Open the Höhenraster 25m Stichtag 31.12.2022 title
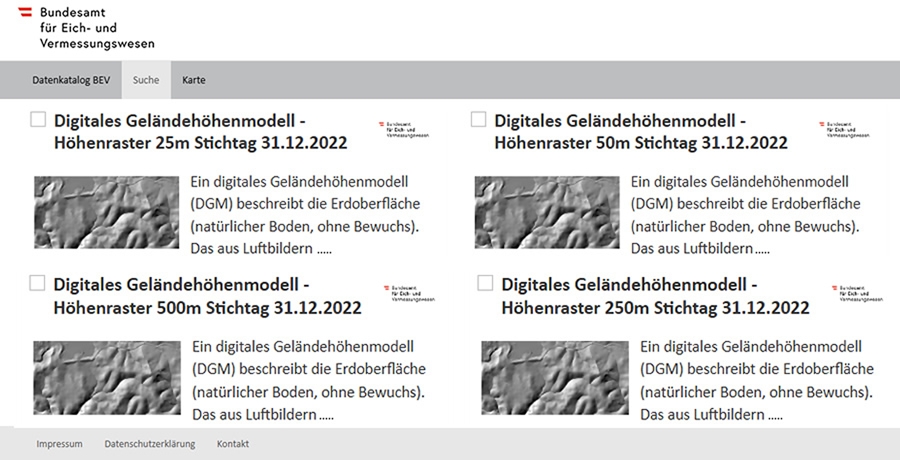This screenshot has width=900, height=460. [x=200, y=143]
